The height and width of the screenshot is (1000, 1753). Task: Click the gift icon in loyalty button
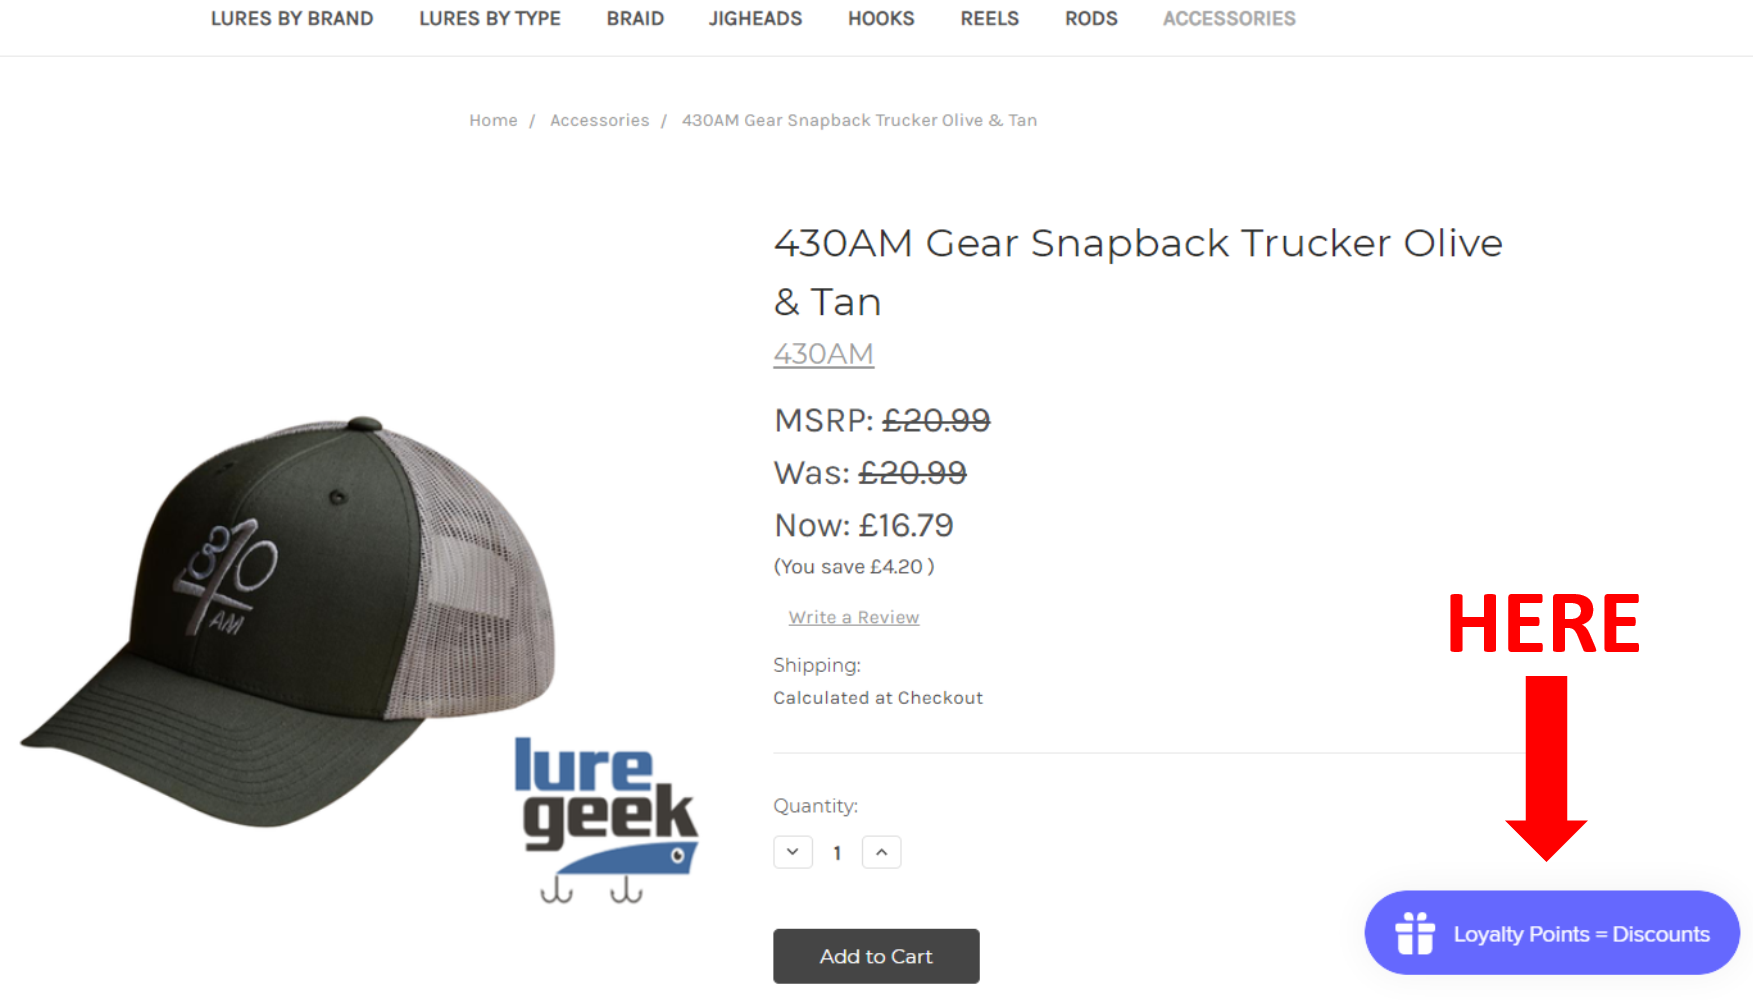[1415, 934]
